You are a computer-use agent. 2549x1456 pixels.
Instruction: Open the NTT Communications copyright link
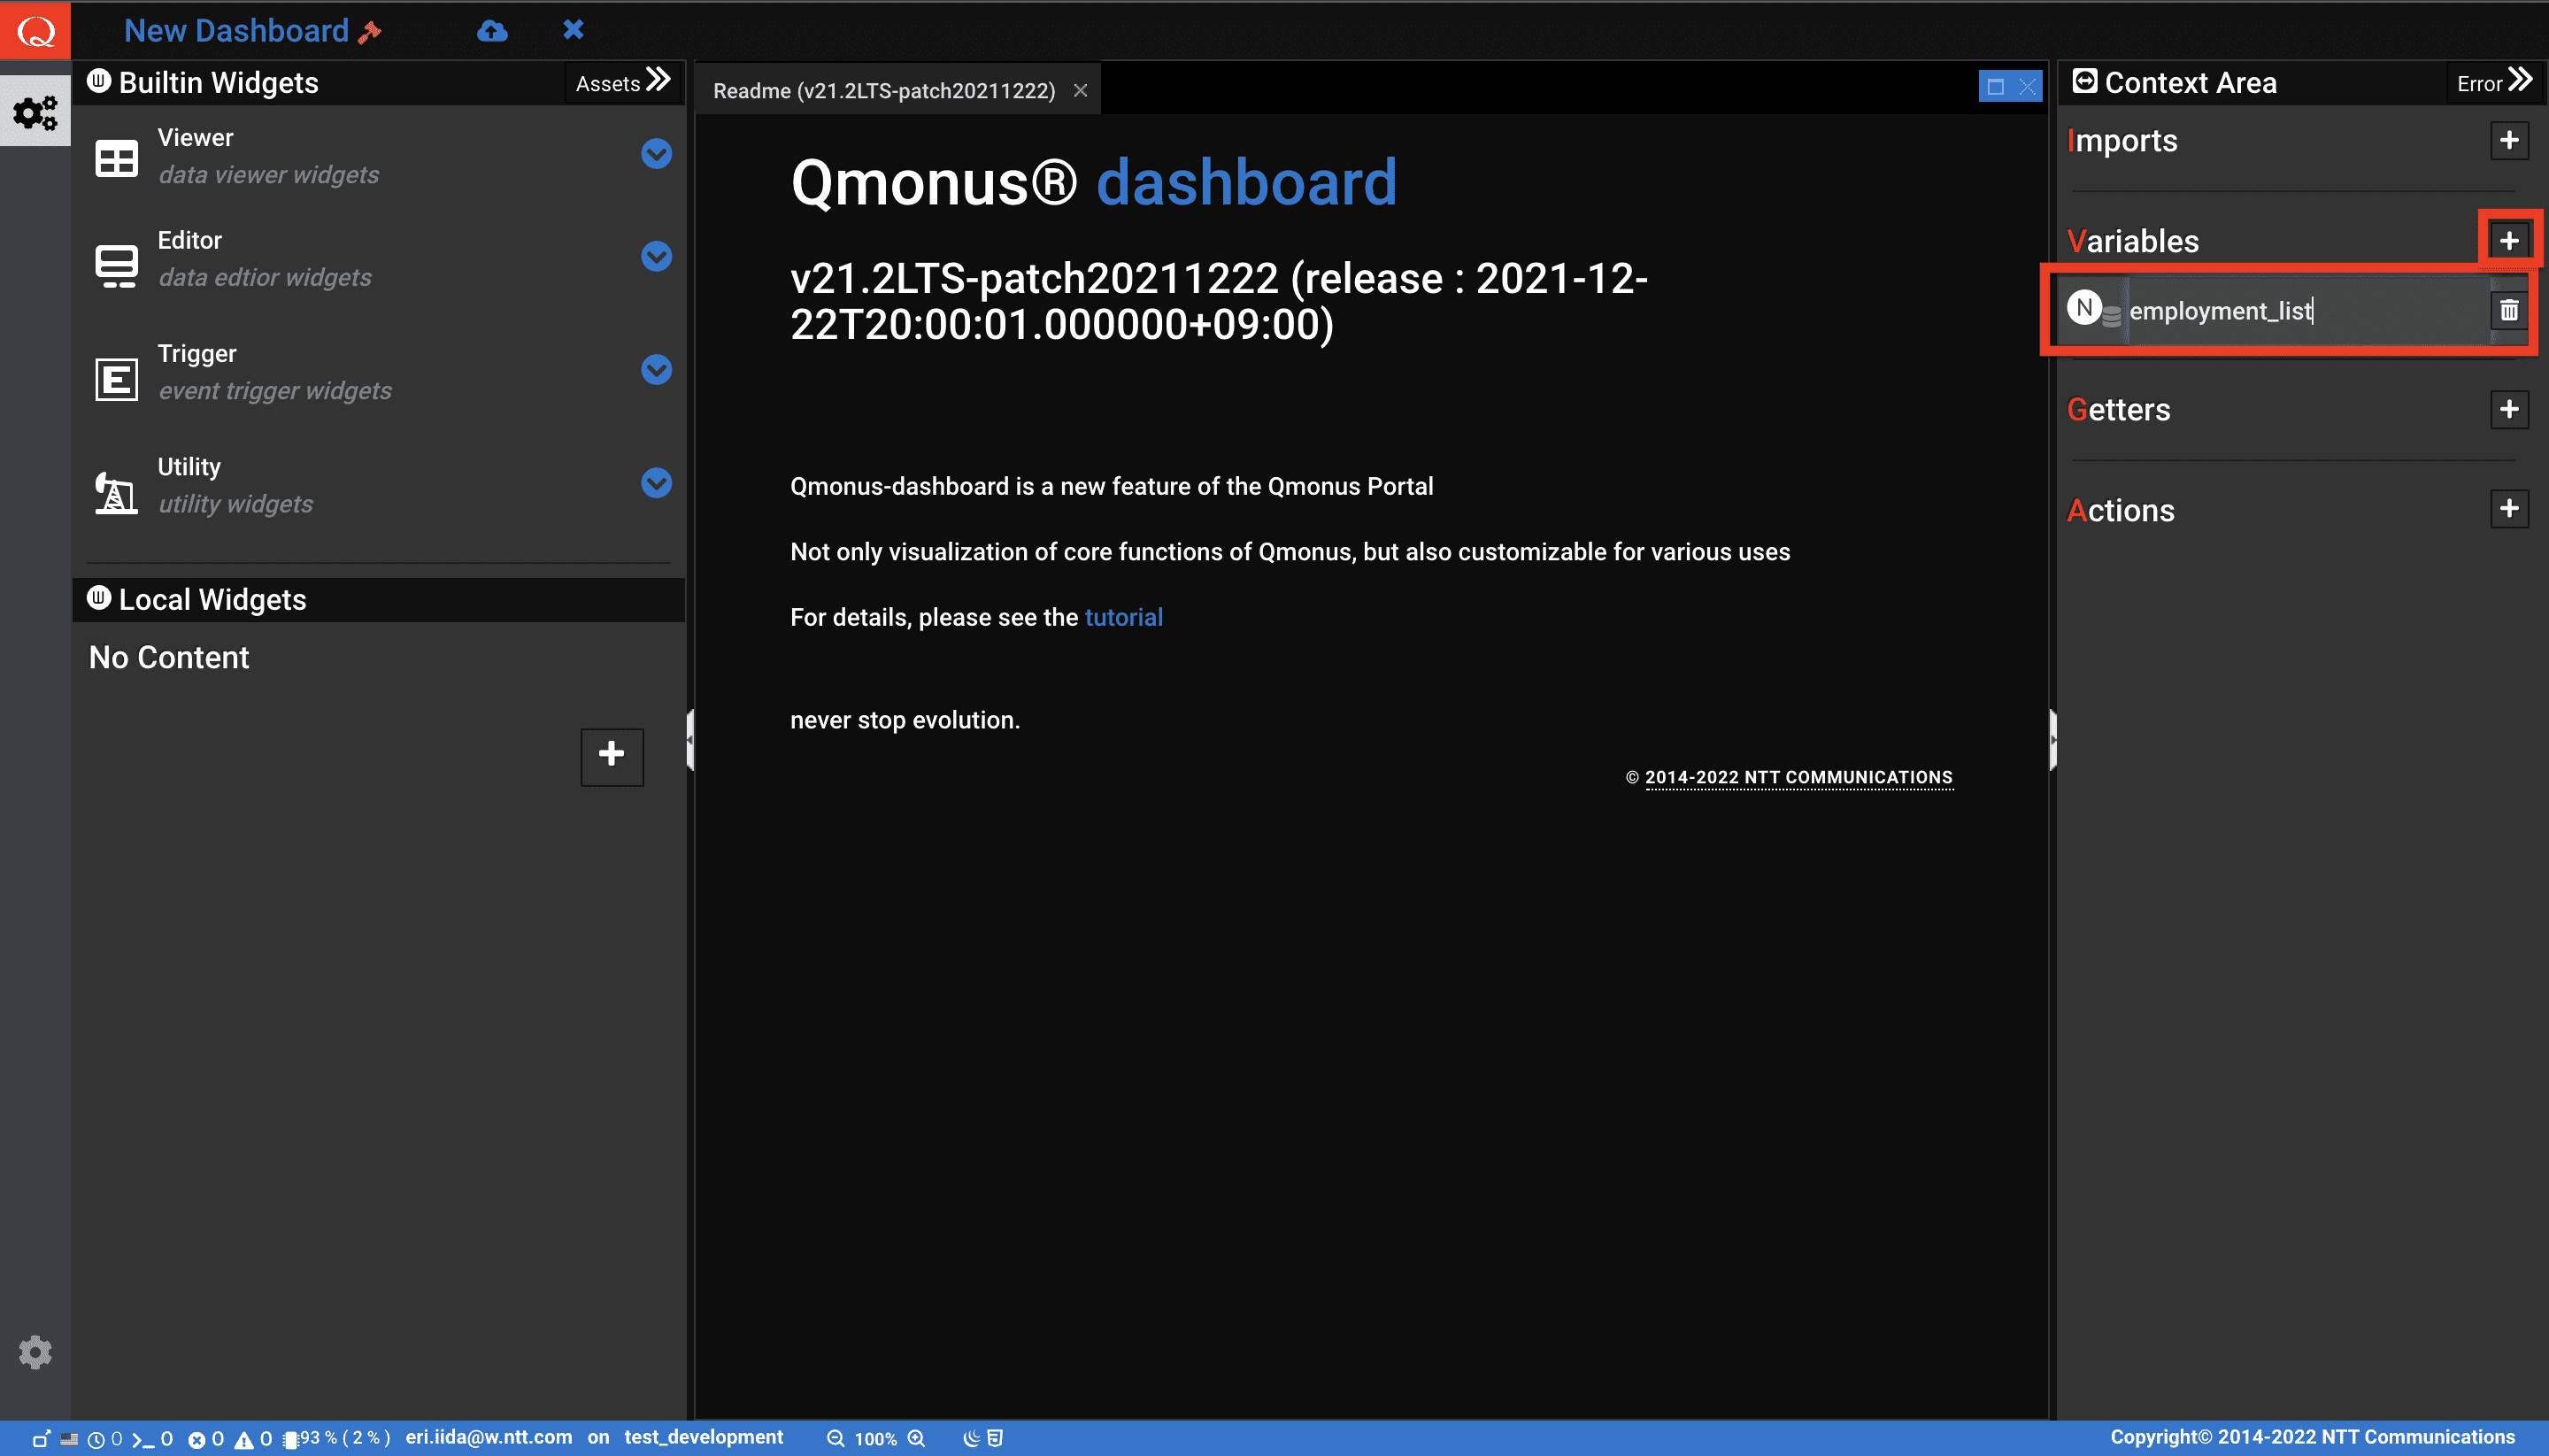1798,777
